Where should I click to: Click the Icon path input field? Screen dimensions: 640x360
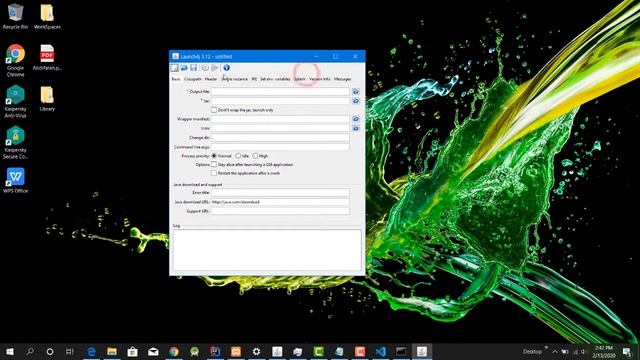pyautogui.click(x=280, y=128)
